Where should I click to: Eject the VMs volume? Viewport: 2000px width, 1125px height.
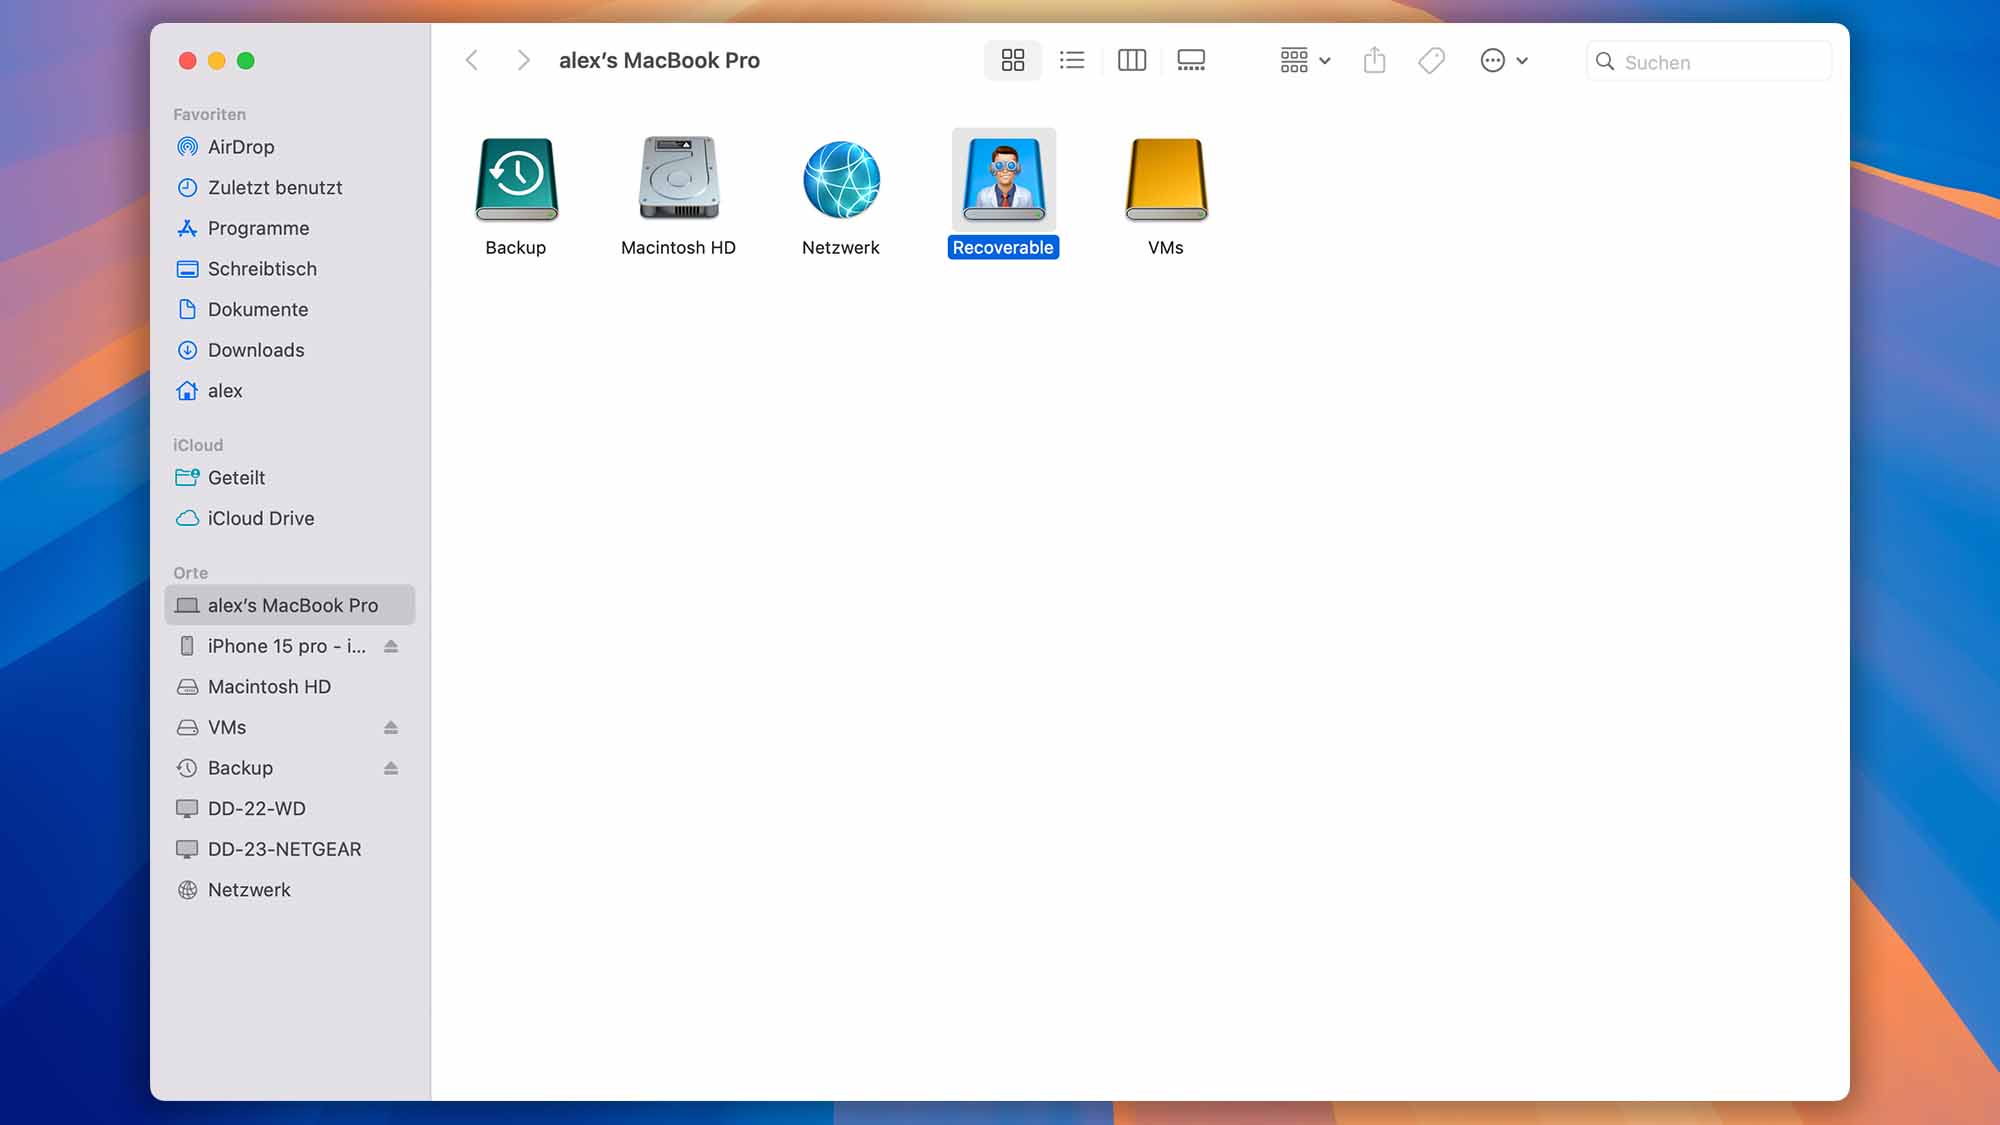(x=391, y=727)
